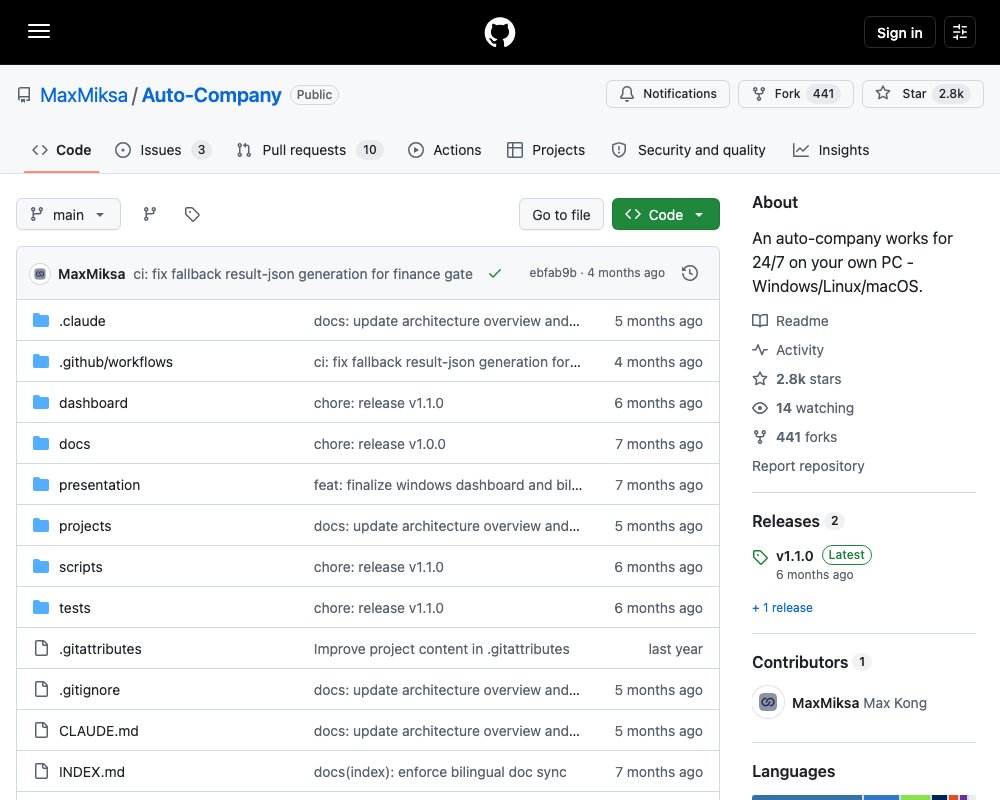This screenshot has width=1000, height=800.
Task: Open commit 'Improve project content in .gitattributes'
Action: 441,649
